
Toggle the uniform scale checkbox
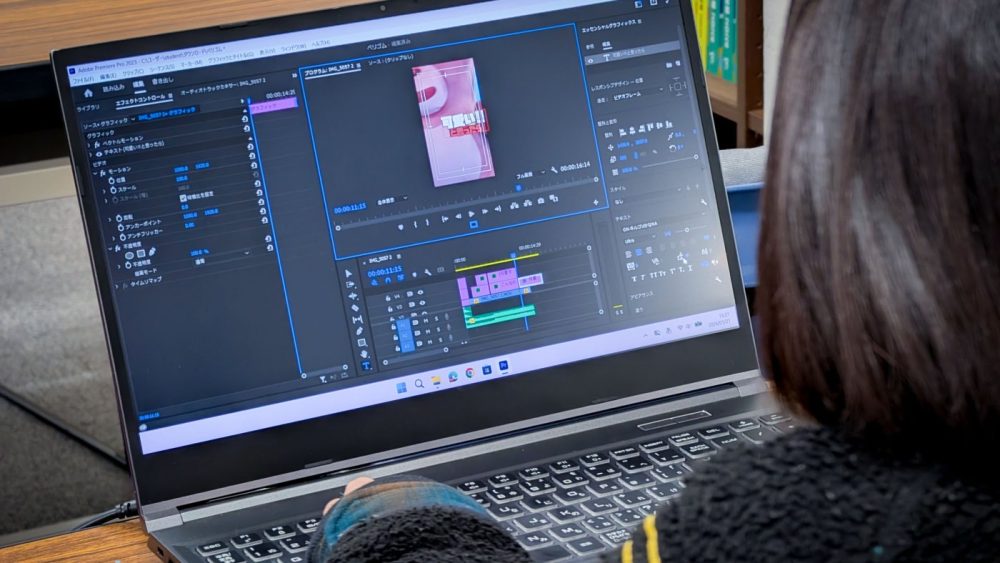(x=183, y=196)
